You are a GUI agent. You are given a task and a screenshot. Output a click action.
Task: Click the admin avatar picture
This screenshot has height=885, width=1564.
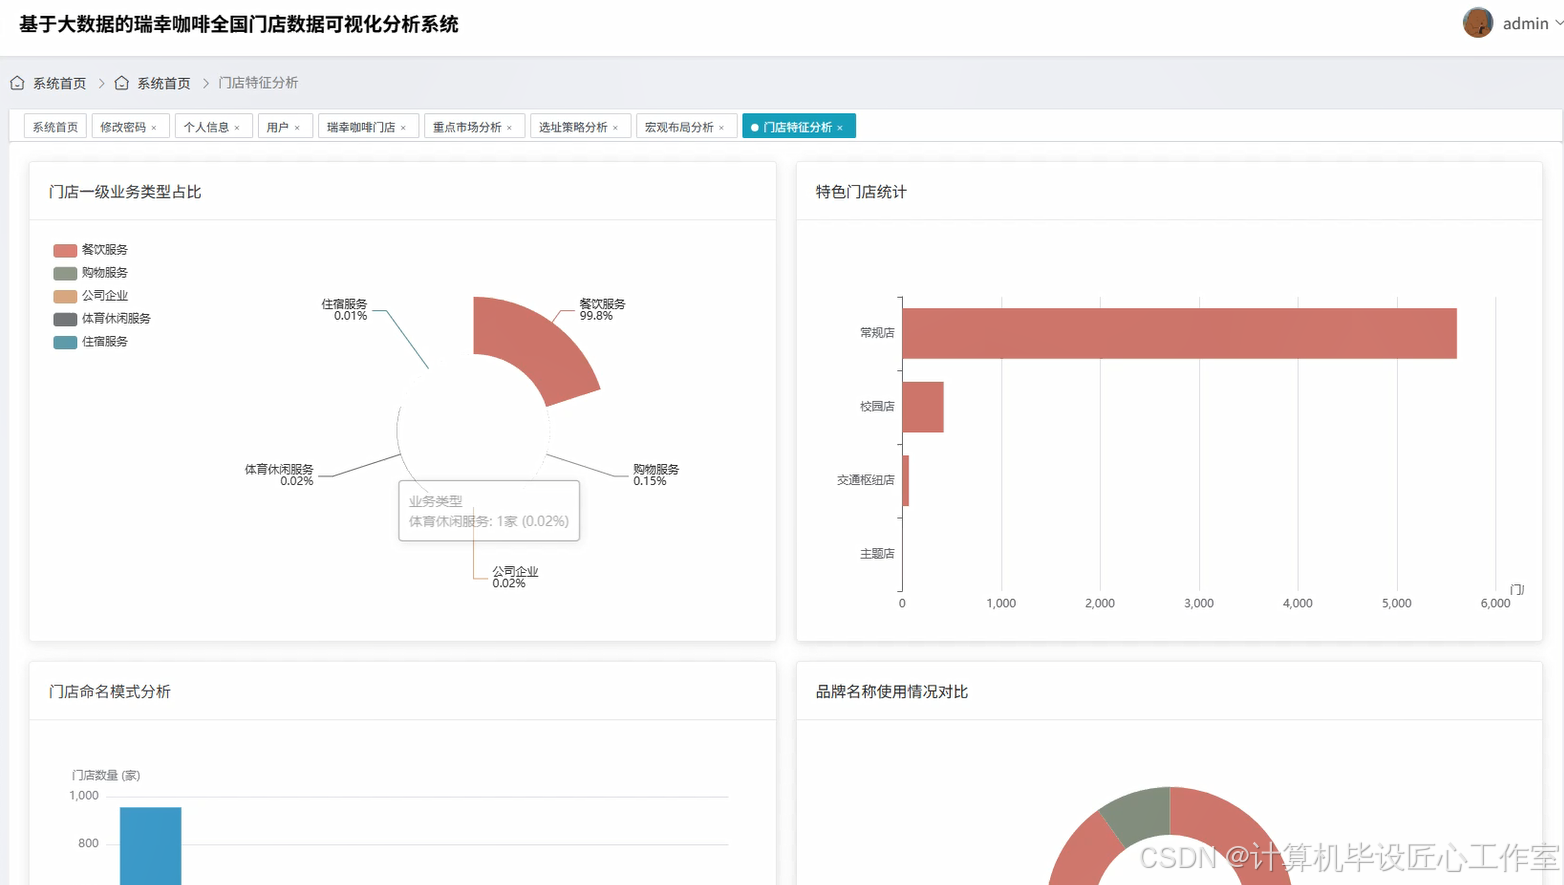tap(1478, 23)
